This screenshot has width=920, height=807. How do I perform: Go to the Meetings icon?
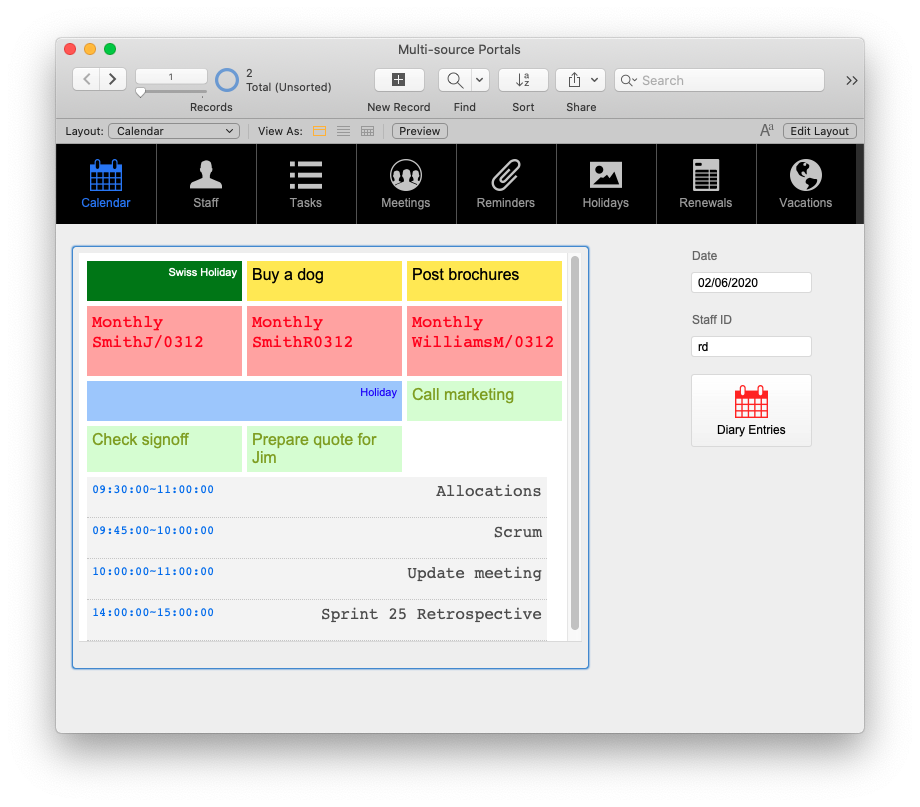coord(405,175)
